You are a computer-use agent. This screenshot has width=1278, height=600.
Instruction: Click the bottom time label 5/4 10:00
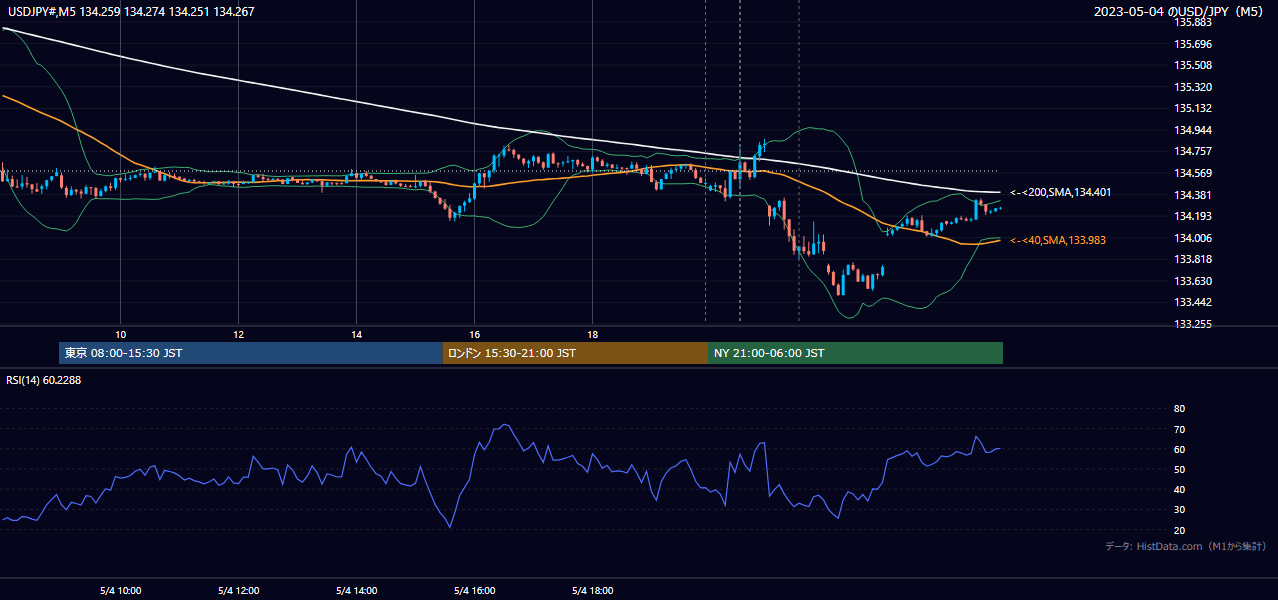[120, 590]
